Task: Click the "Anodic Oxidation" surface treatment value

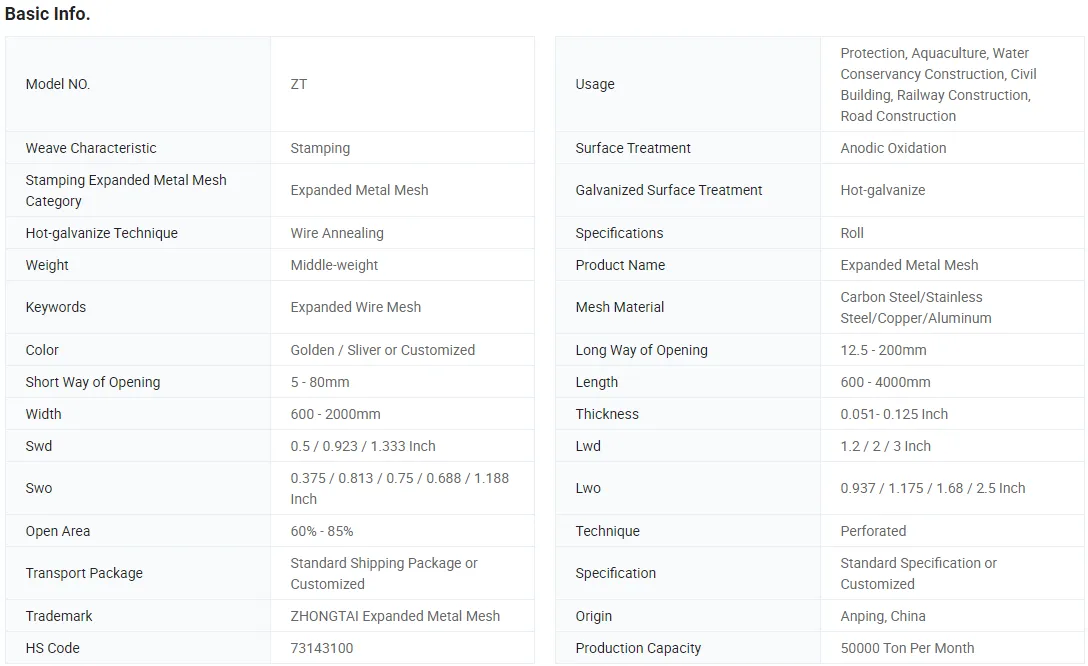Action: click(893, 148)
